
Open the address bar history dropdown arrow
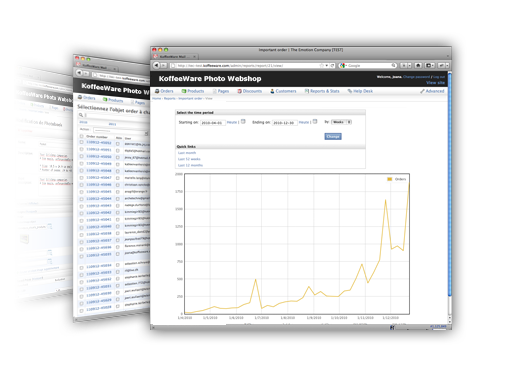coord(327,66)
